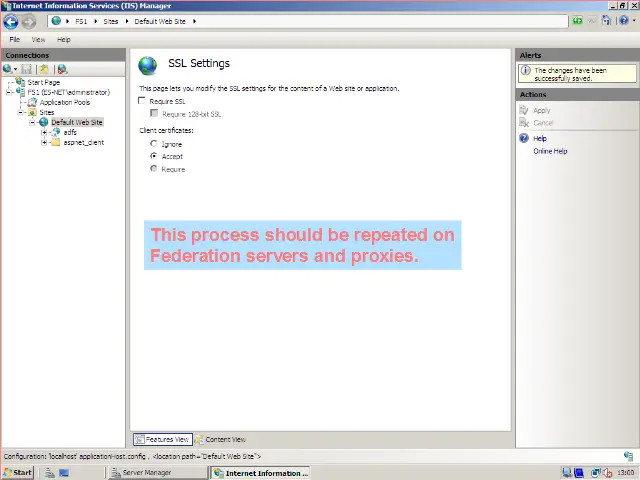Image resolution: width=640 pixels, height=480 pixels.
Task: Open Help from the Actions pane
Action: (x=540, y=138)
